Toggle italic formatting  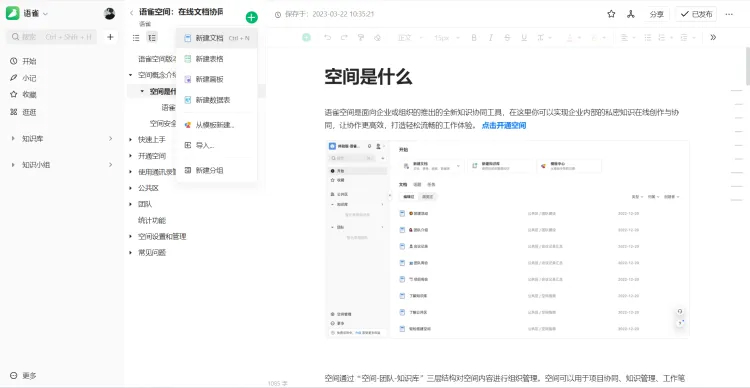click(490, 37)
